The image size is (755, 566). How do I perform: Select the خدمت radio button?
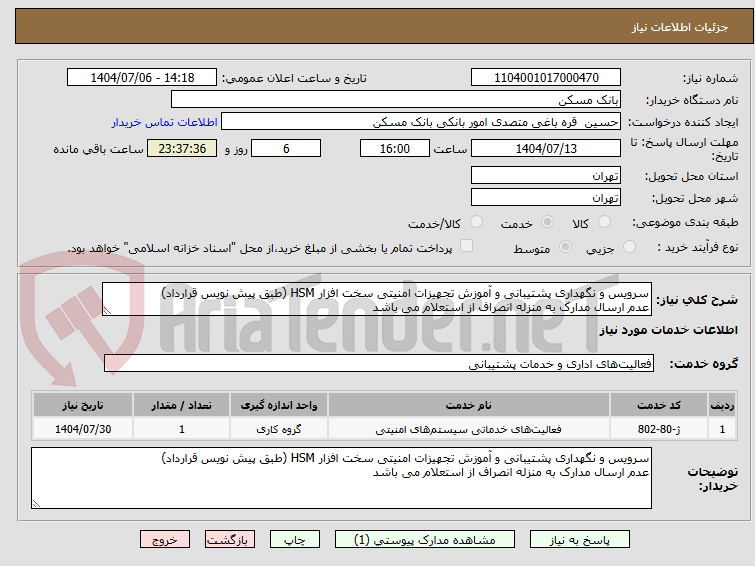(547, 222)
